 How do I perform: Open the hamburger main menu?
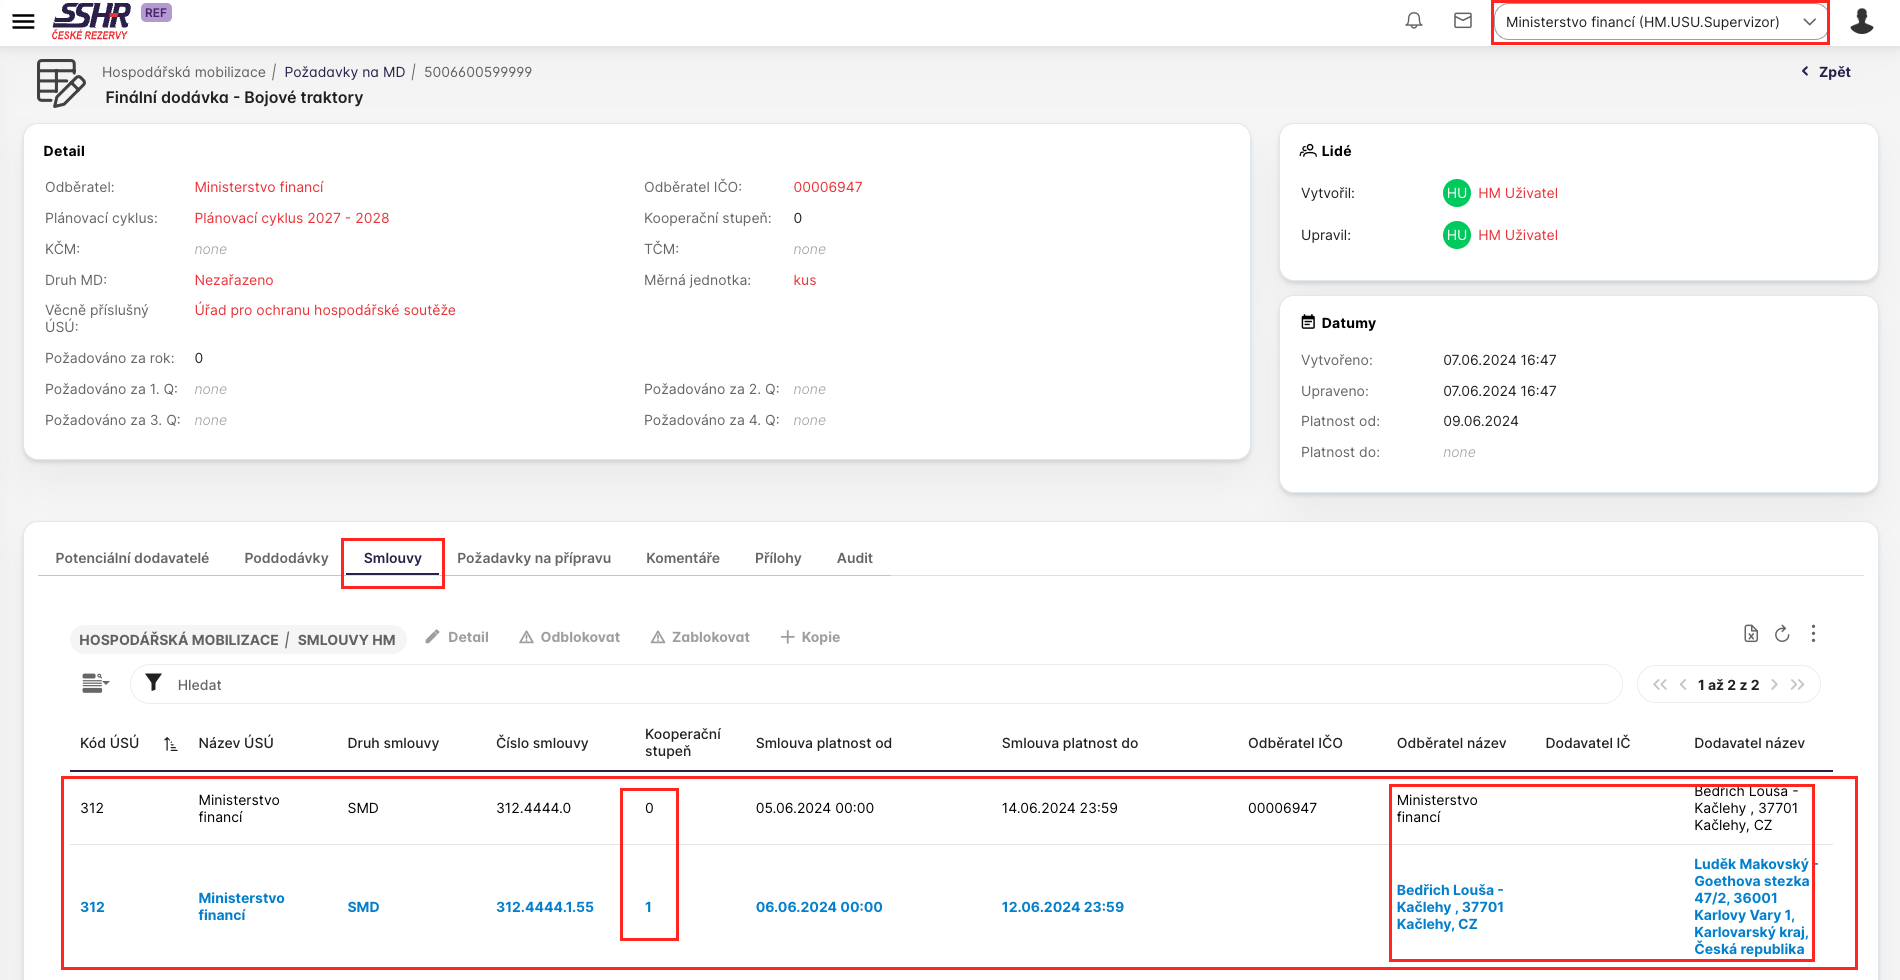click(x=23, y=21)
